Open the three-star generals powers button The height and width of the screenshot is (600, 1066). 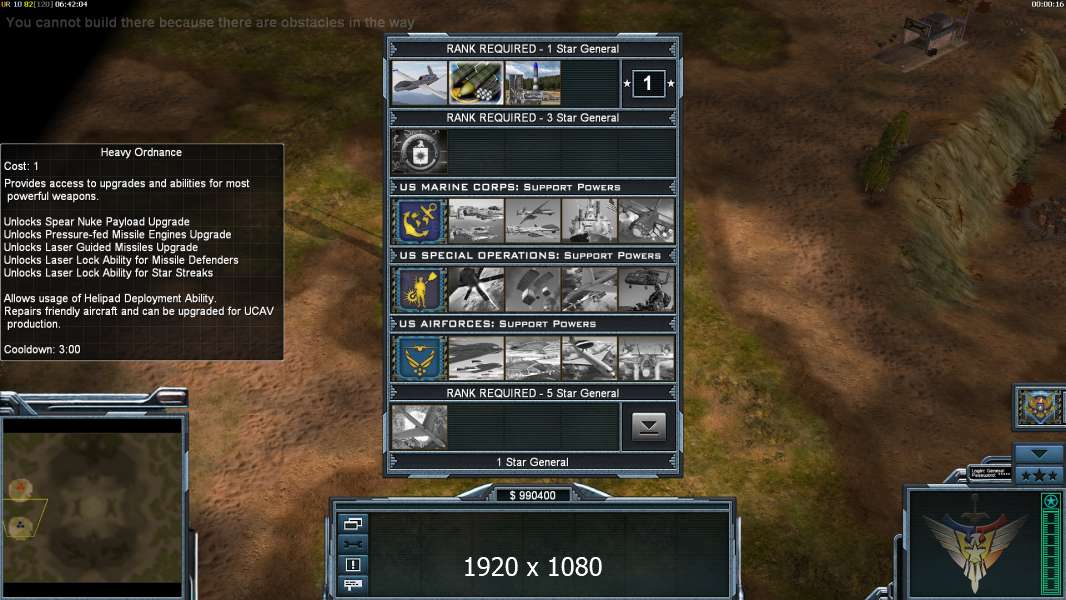[1039, 475]
